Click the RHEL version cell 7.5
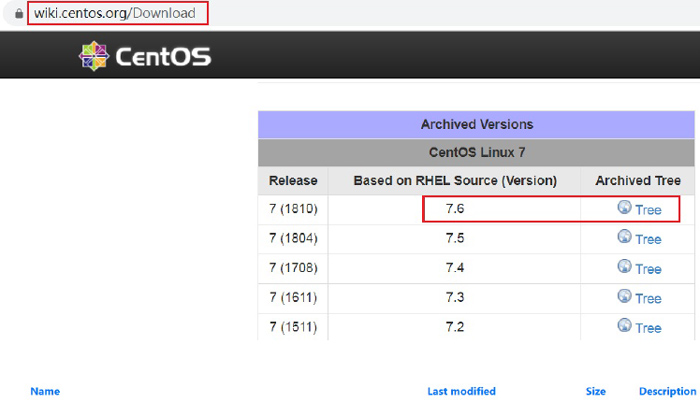700x402 pixels. click(x=454, y=239)
